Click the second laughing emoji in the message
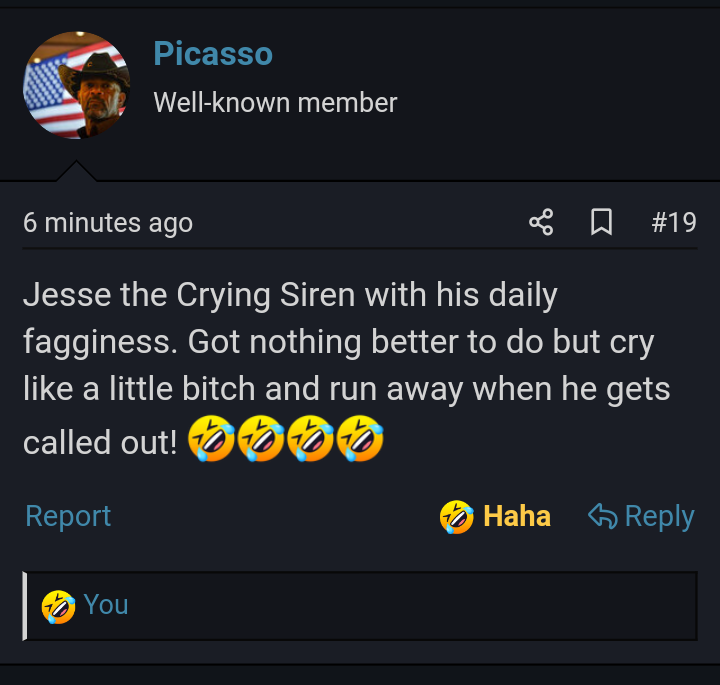The width and height of the screenshot is (720, 685). click(260, 438)
